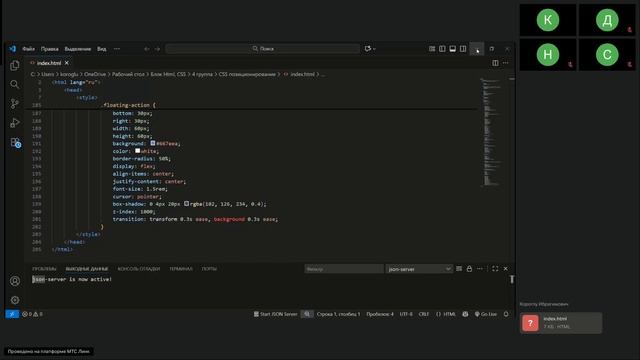Click the OneDrive breadcrumb segment
This screenshot has height=360, width=640.
coord(95,74)
